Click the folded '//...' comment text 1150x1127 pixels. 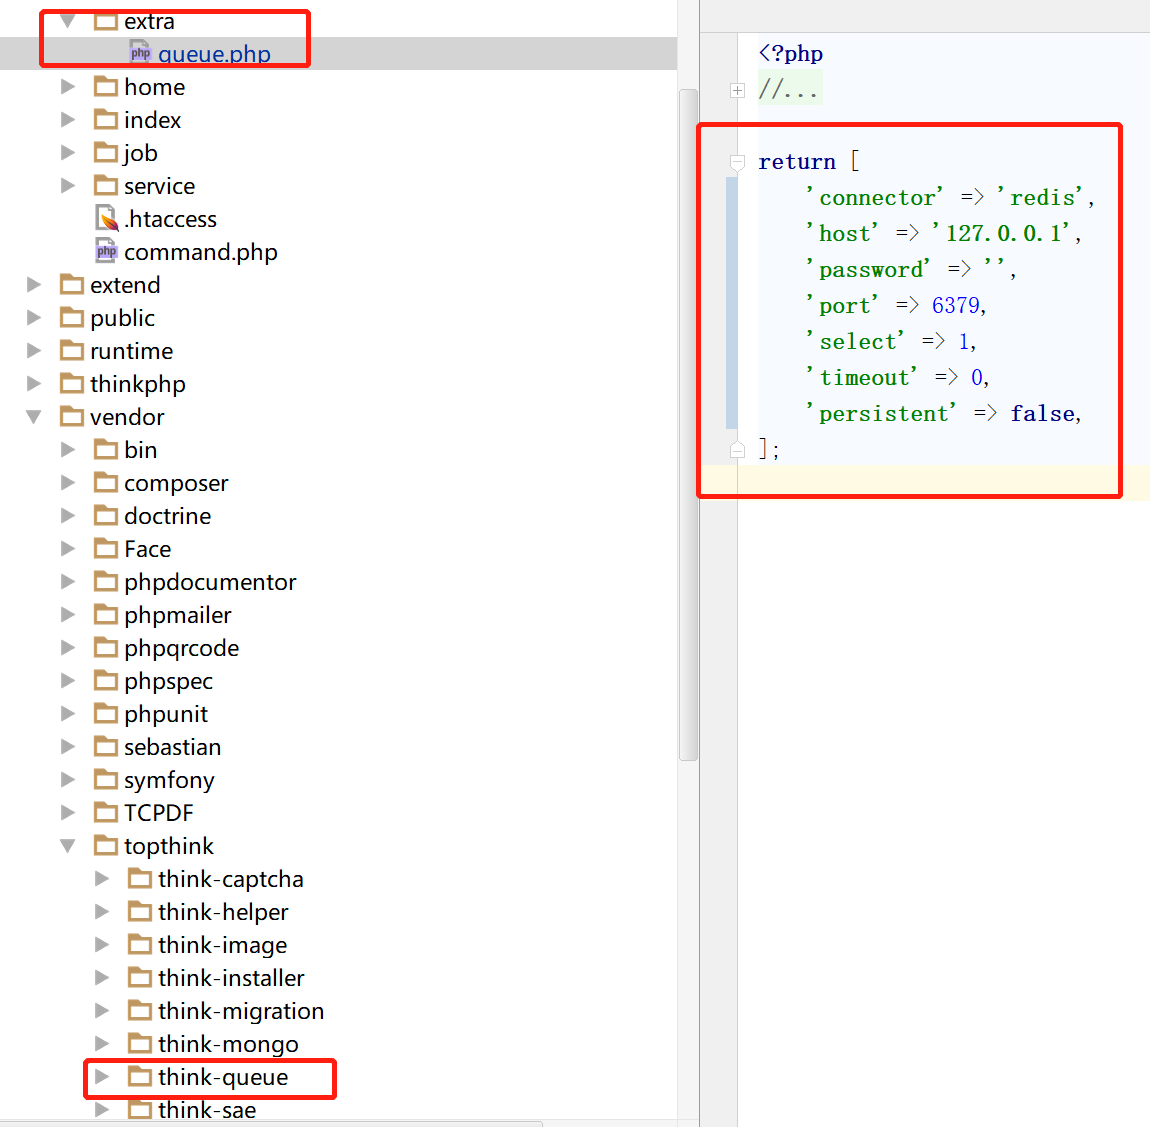788,89
